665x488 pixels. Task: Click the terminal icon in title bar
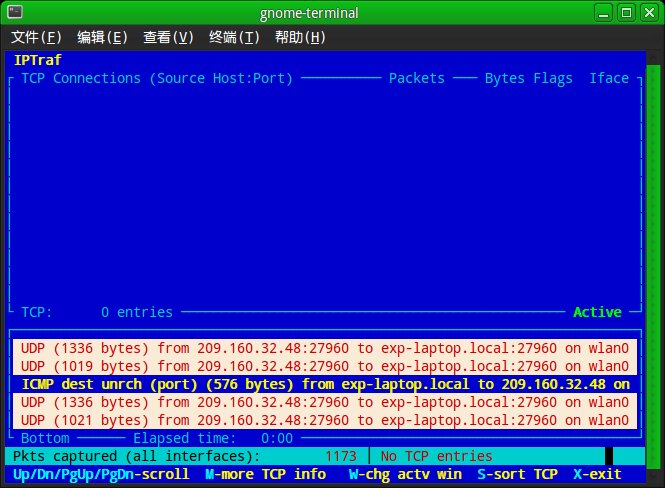tap(15, 12)
